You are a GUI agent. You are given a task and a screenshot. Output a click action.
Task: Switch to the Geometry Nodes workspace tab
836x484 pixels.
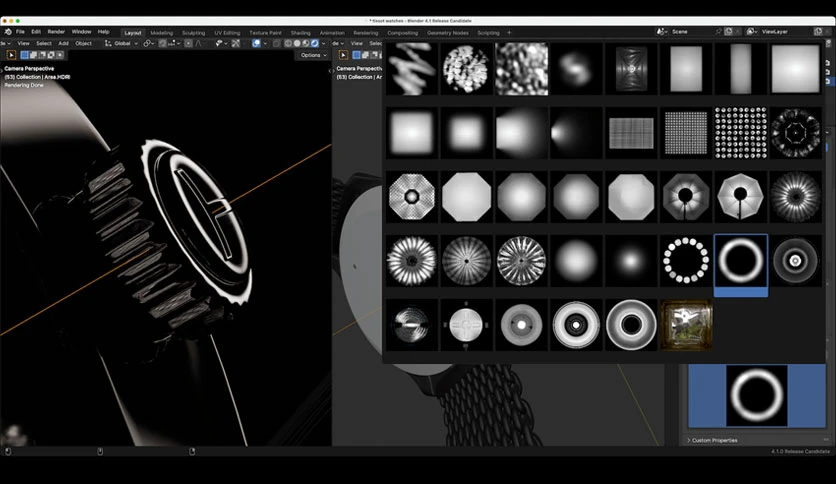448,33
